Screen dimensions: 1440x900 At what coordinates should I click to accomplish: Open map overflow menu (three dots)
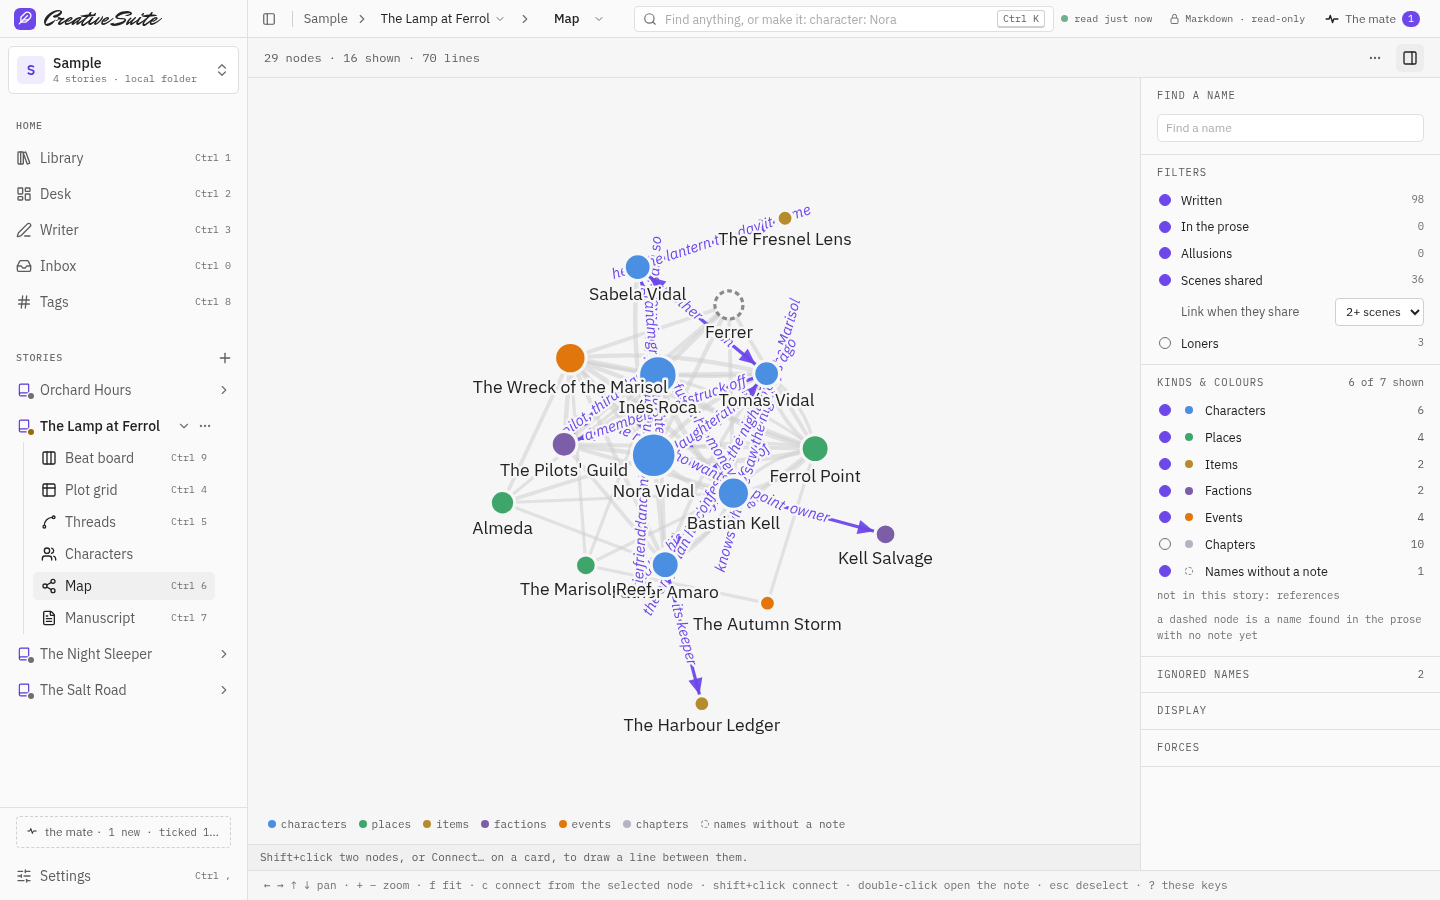pyautogui.click(x=1375, y=58)
